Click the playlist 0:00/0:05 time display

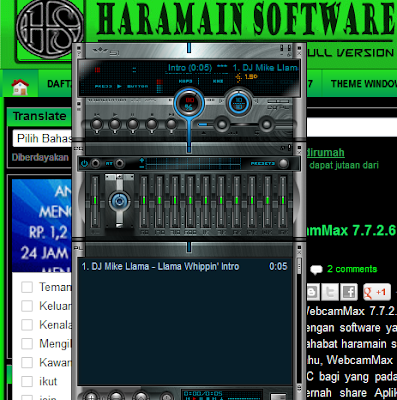(203, 394)
